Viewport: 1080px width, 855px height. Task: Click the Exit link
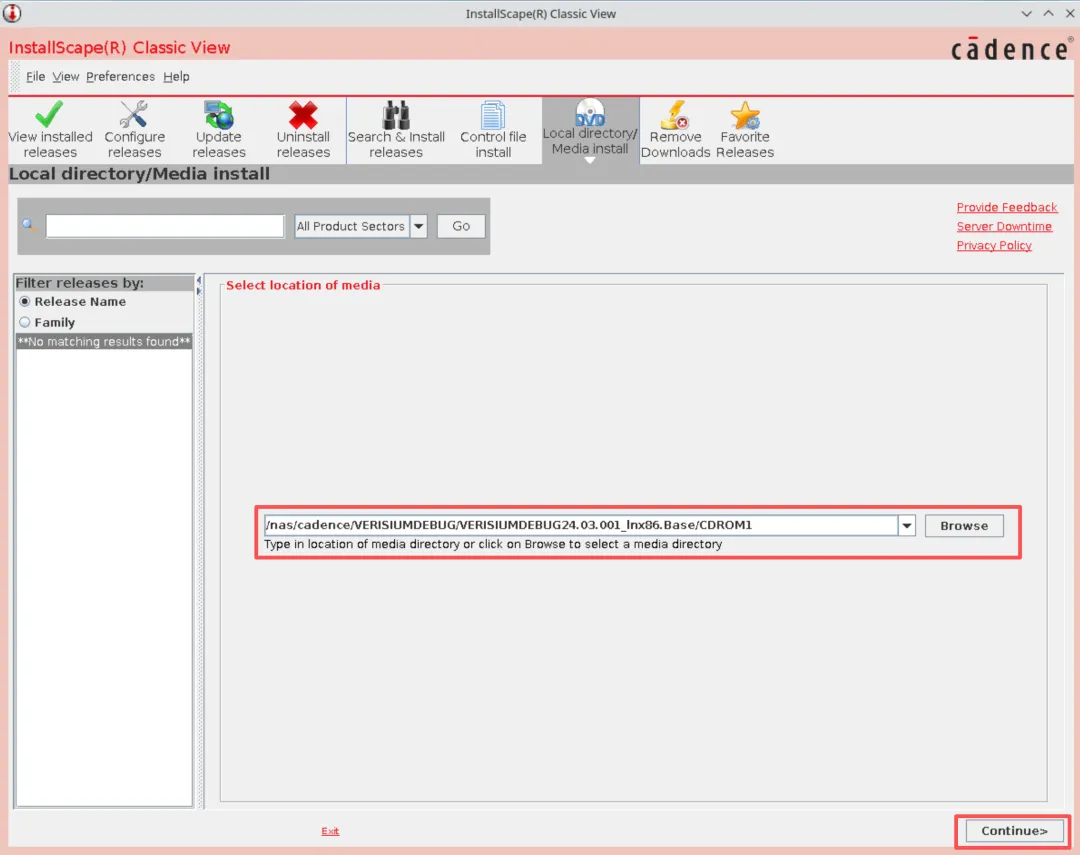coord(330,831)
